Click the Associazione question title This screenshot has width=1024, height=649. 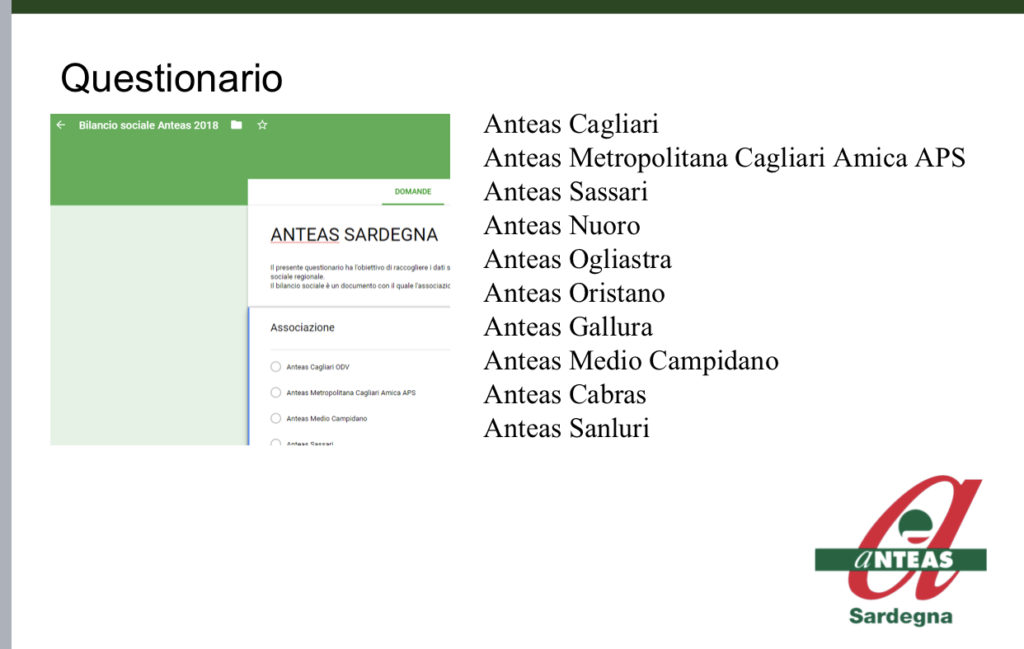pos(302,327)
